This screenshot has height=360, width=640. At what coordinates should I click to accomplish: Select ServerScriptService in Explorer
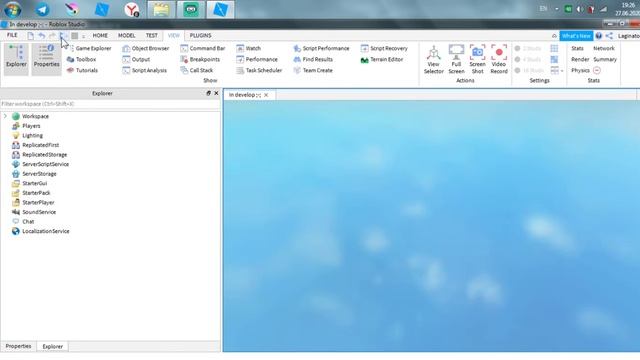point(45,164)
